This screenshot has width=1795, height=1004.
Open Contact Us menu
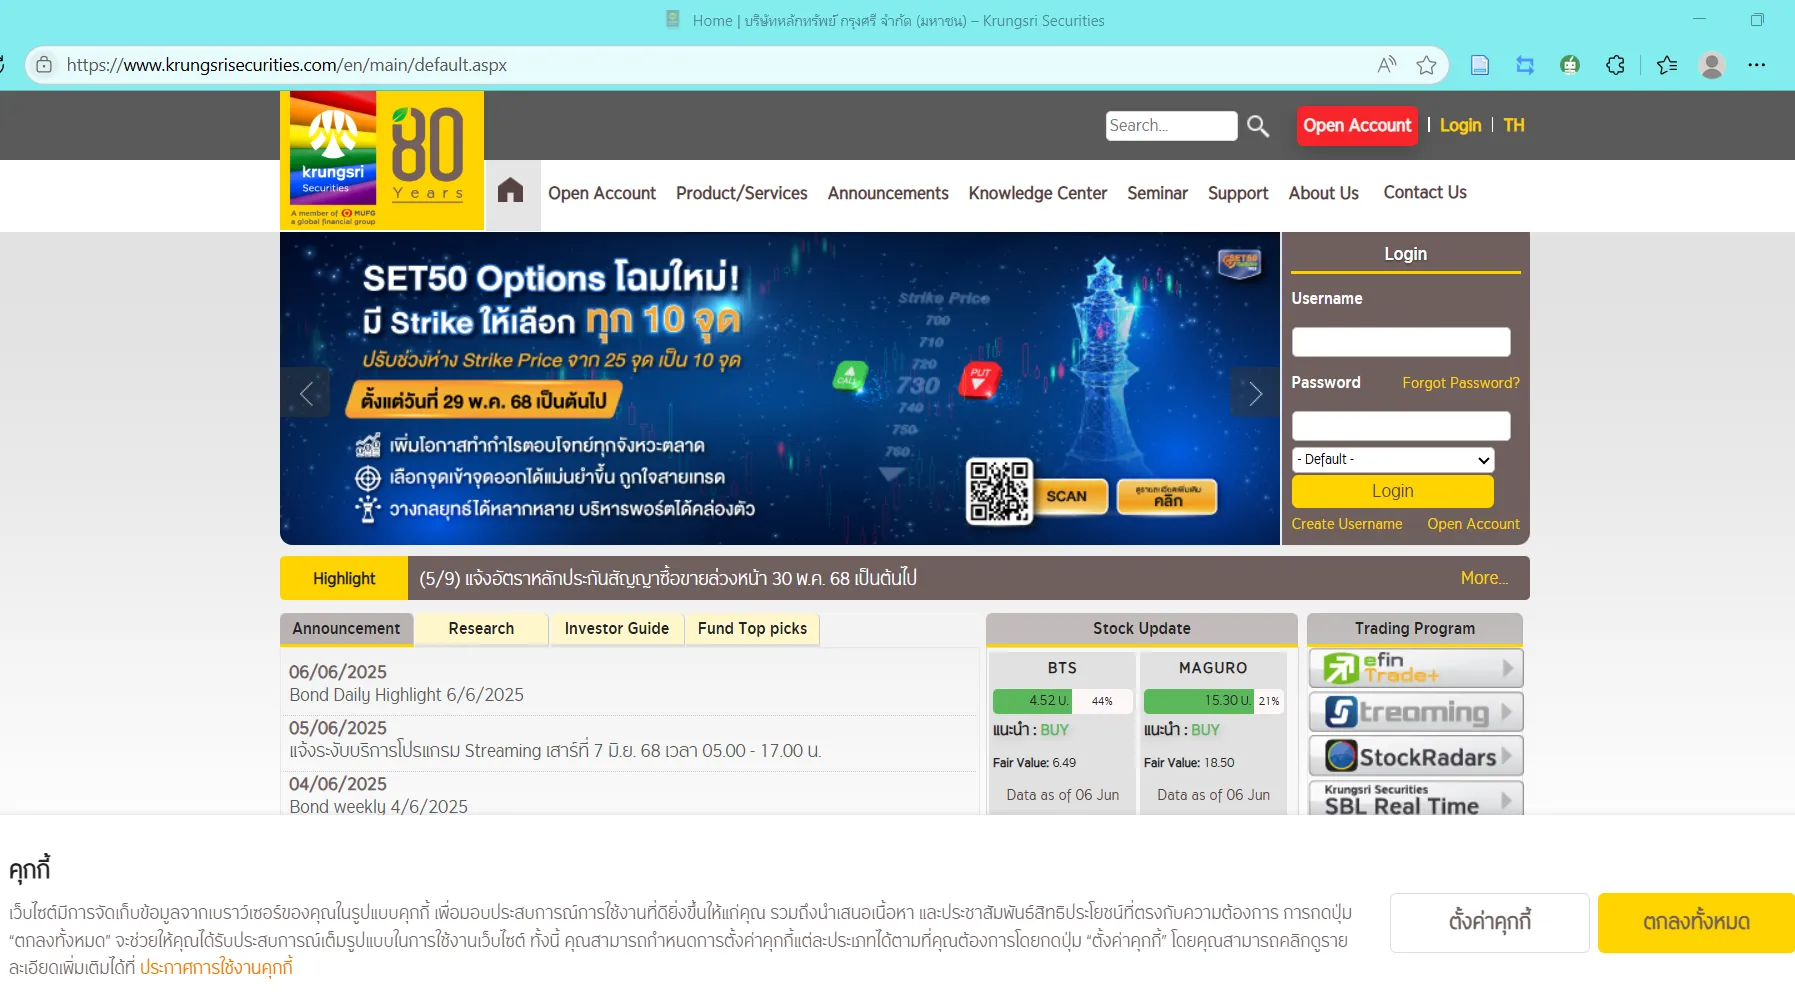[x=1425, y=192]
